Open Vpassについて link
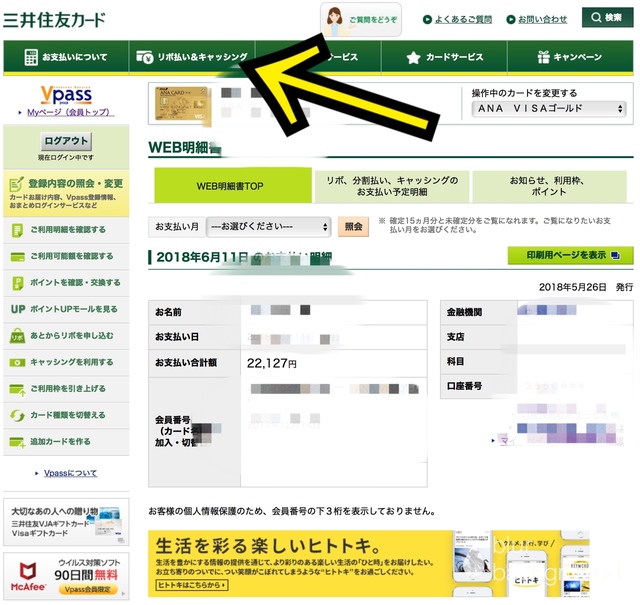Screen dimensions: 640x605 point(71,474)
